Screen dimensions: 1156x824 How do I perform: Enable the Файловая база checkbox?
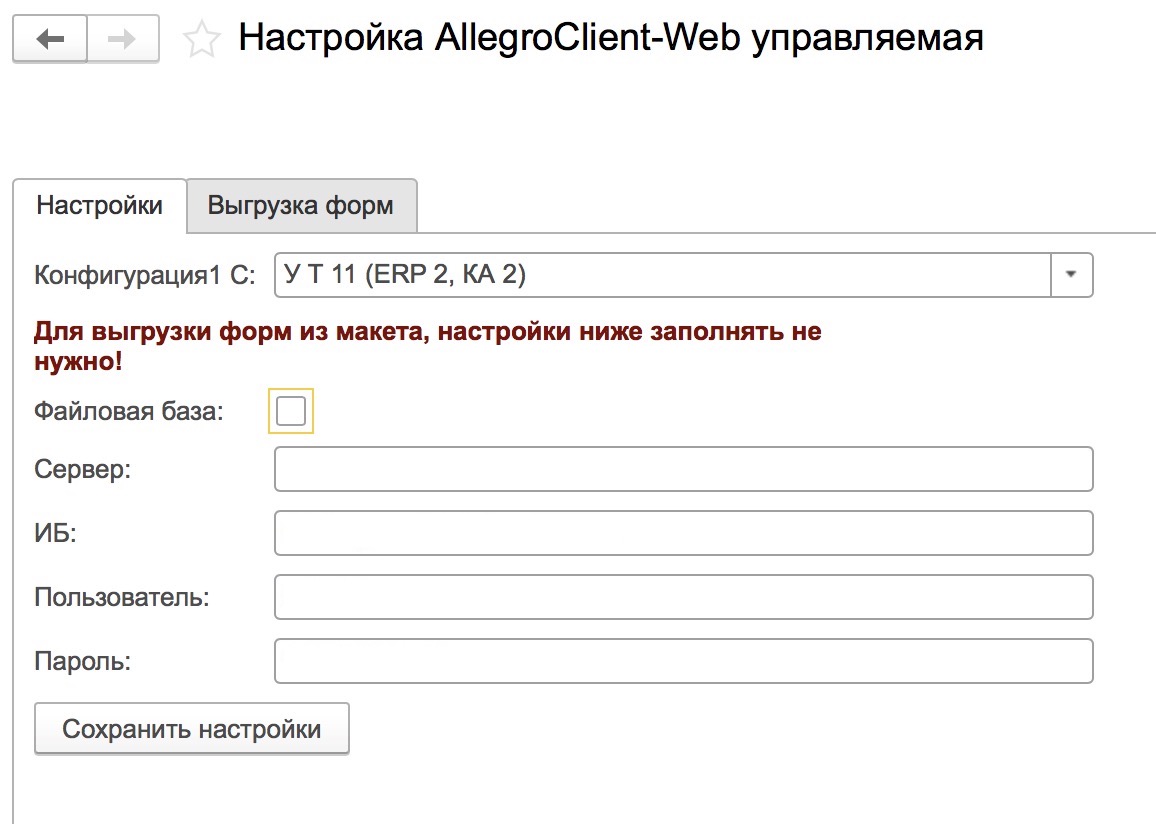290,411
